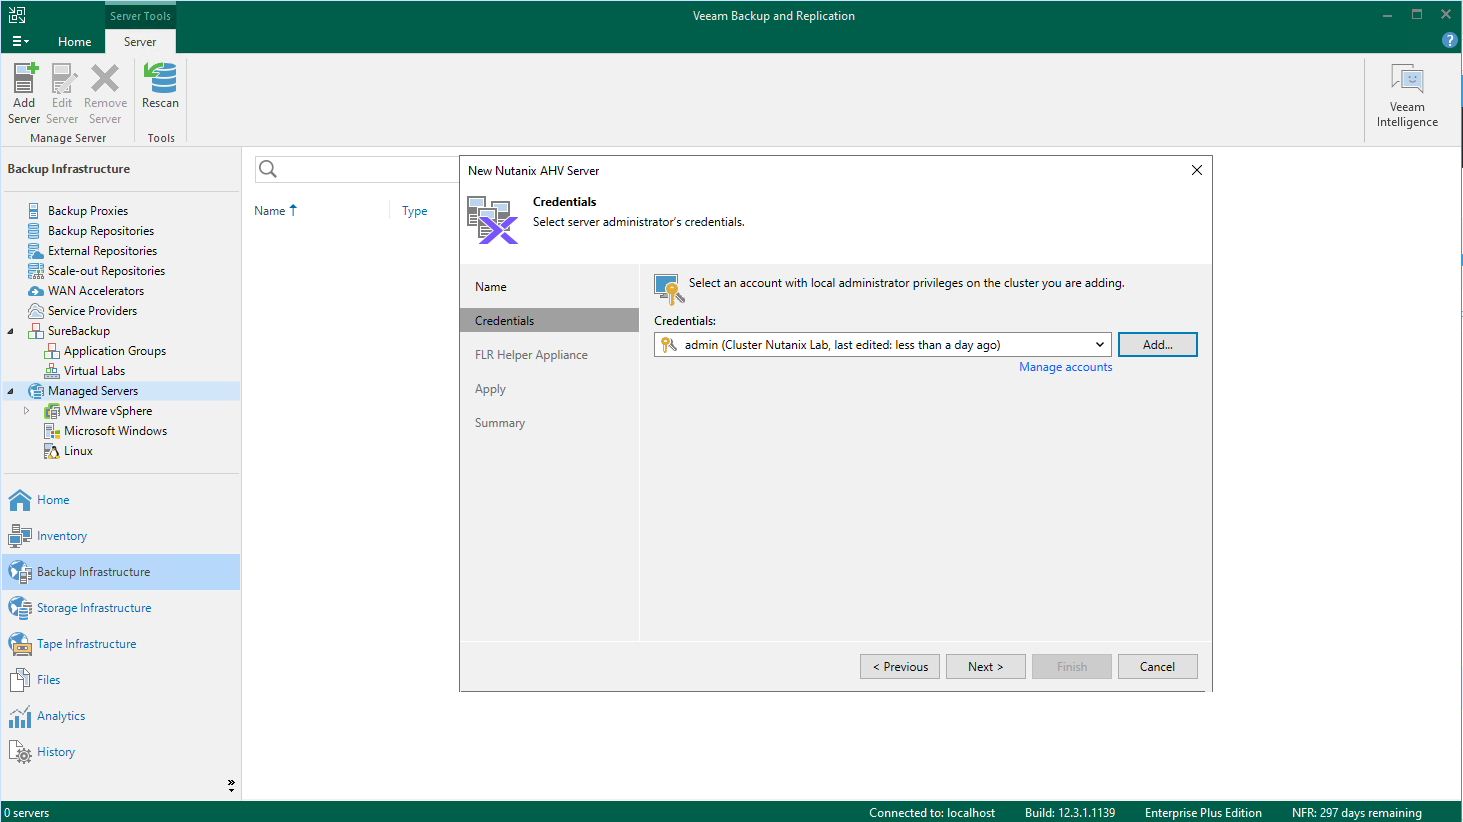This screenshot has width=1463, height=822.
Task: Open Veeam Intelligence assistant
Action: pyautogui.click(x=1407, y=96)
